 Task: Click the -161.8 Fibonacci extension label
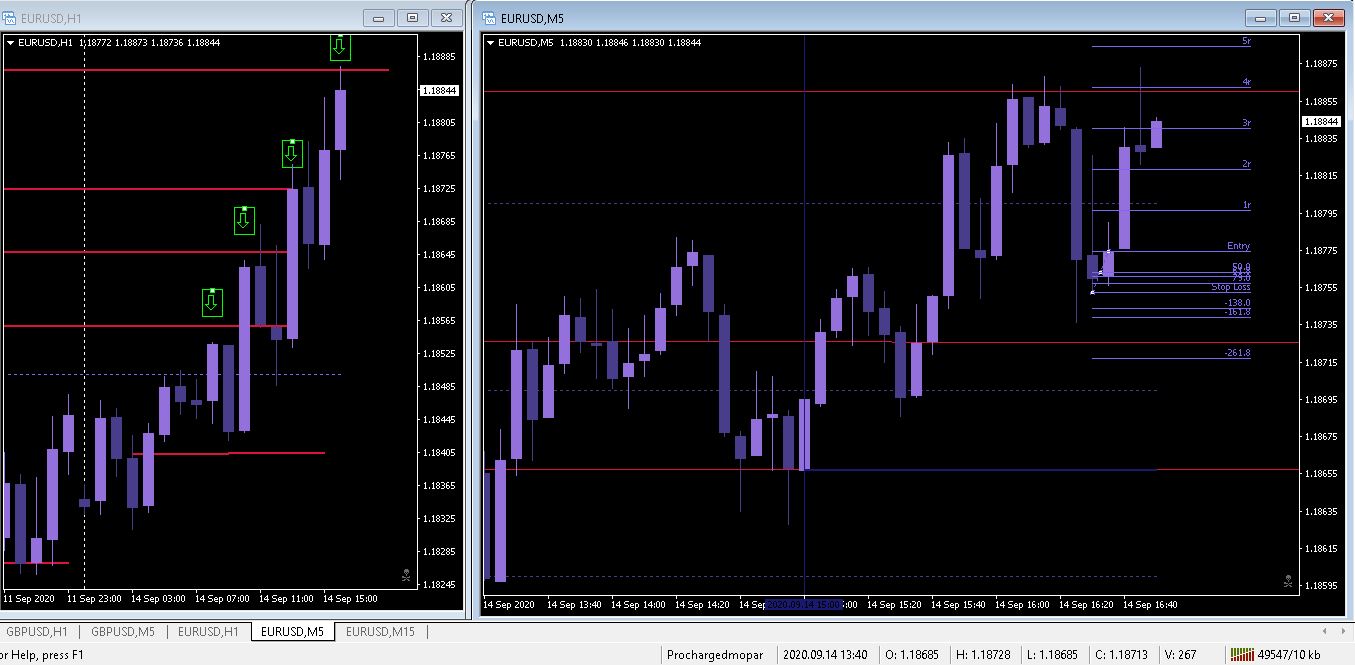[x=1237, y=312]
